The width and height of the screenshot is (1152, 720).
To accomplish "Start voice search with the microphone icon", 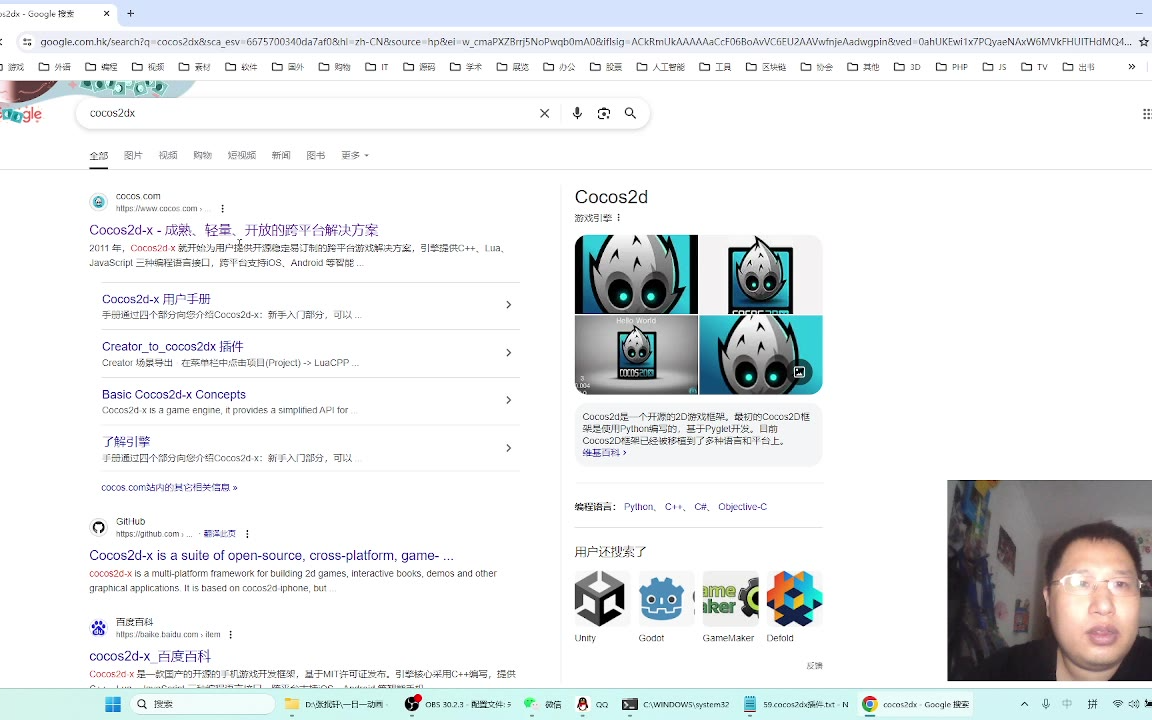I will coord(577,113).
